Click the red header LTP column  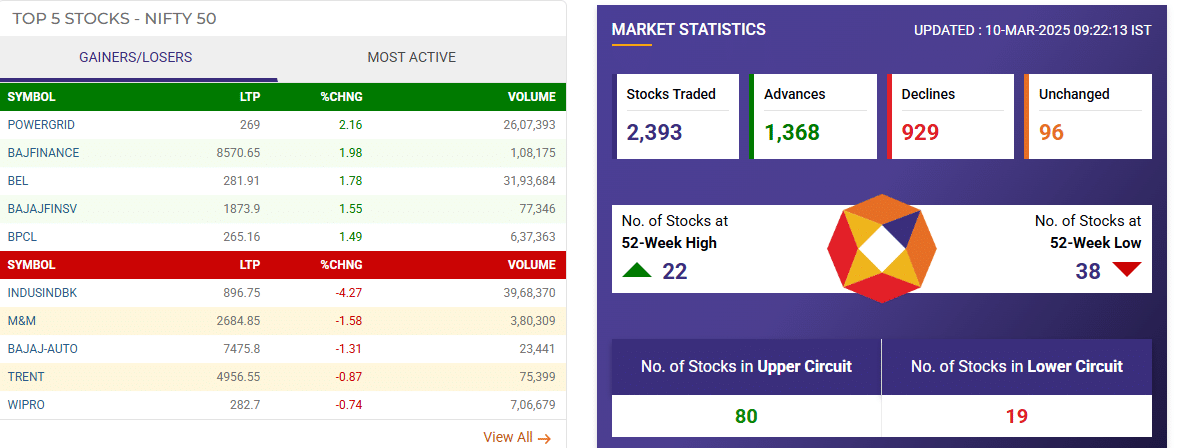[x=250, y=265]
